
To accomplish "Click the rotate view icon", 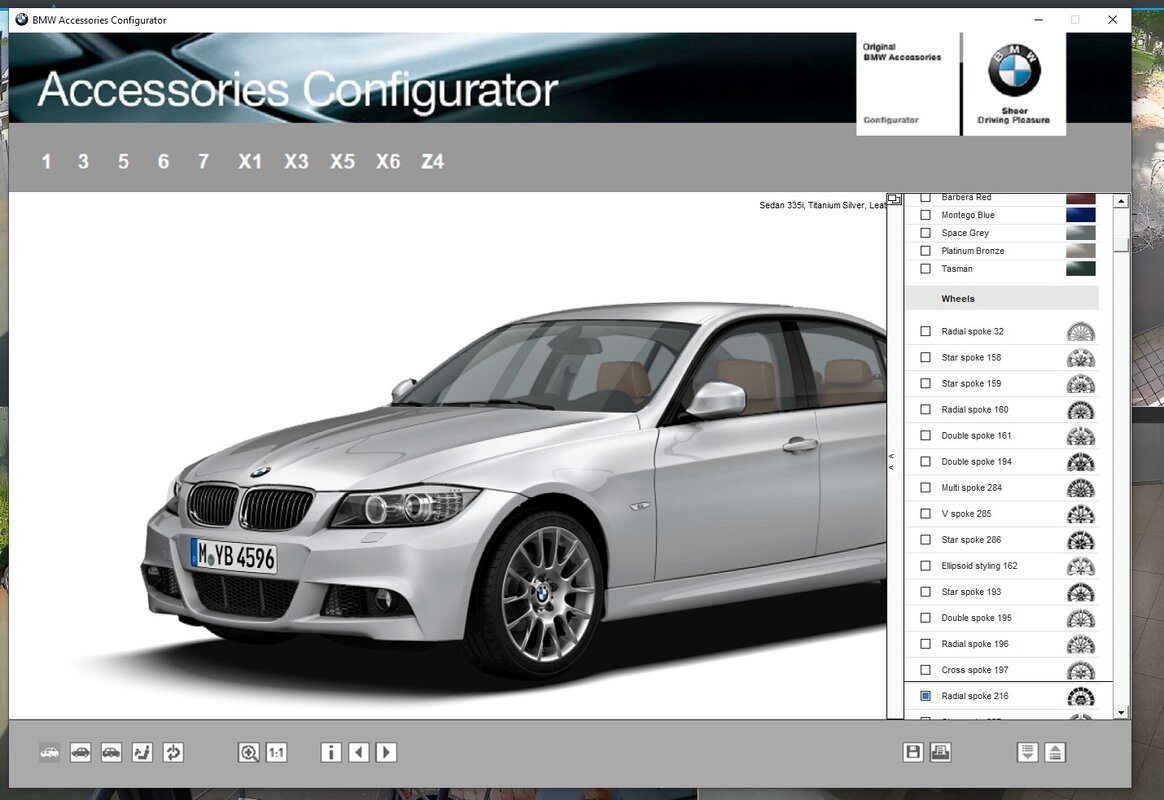I will pyautogui.click(x=173, y=753).
